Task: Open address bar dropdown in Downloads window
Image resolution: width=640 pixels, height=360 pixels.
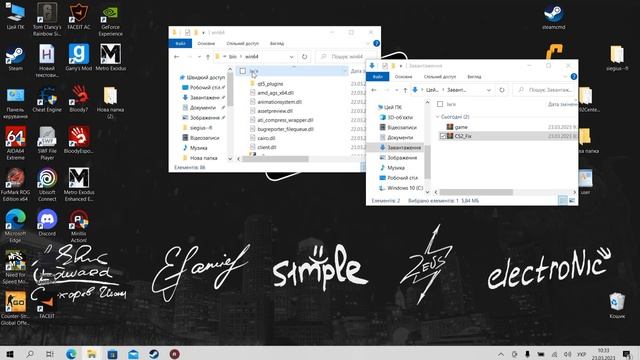Action: coord(489,90)
